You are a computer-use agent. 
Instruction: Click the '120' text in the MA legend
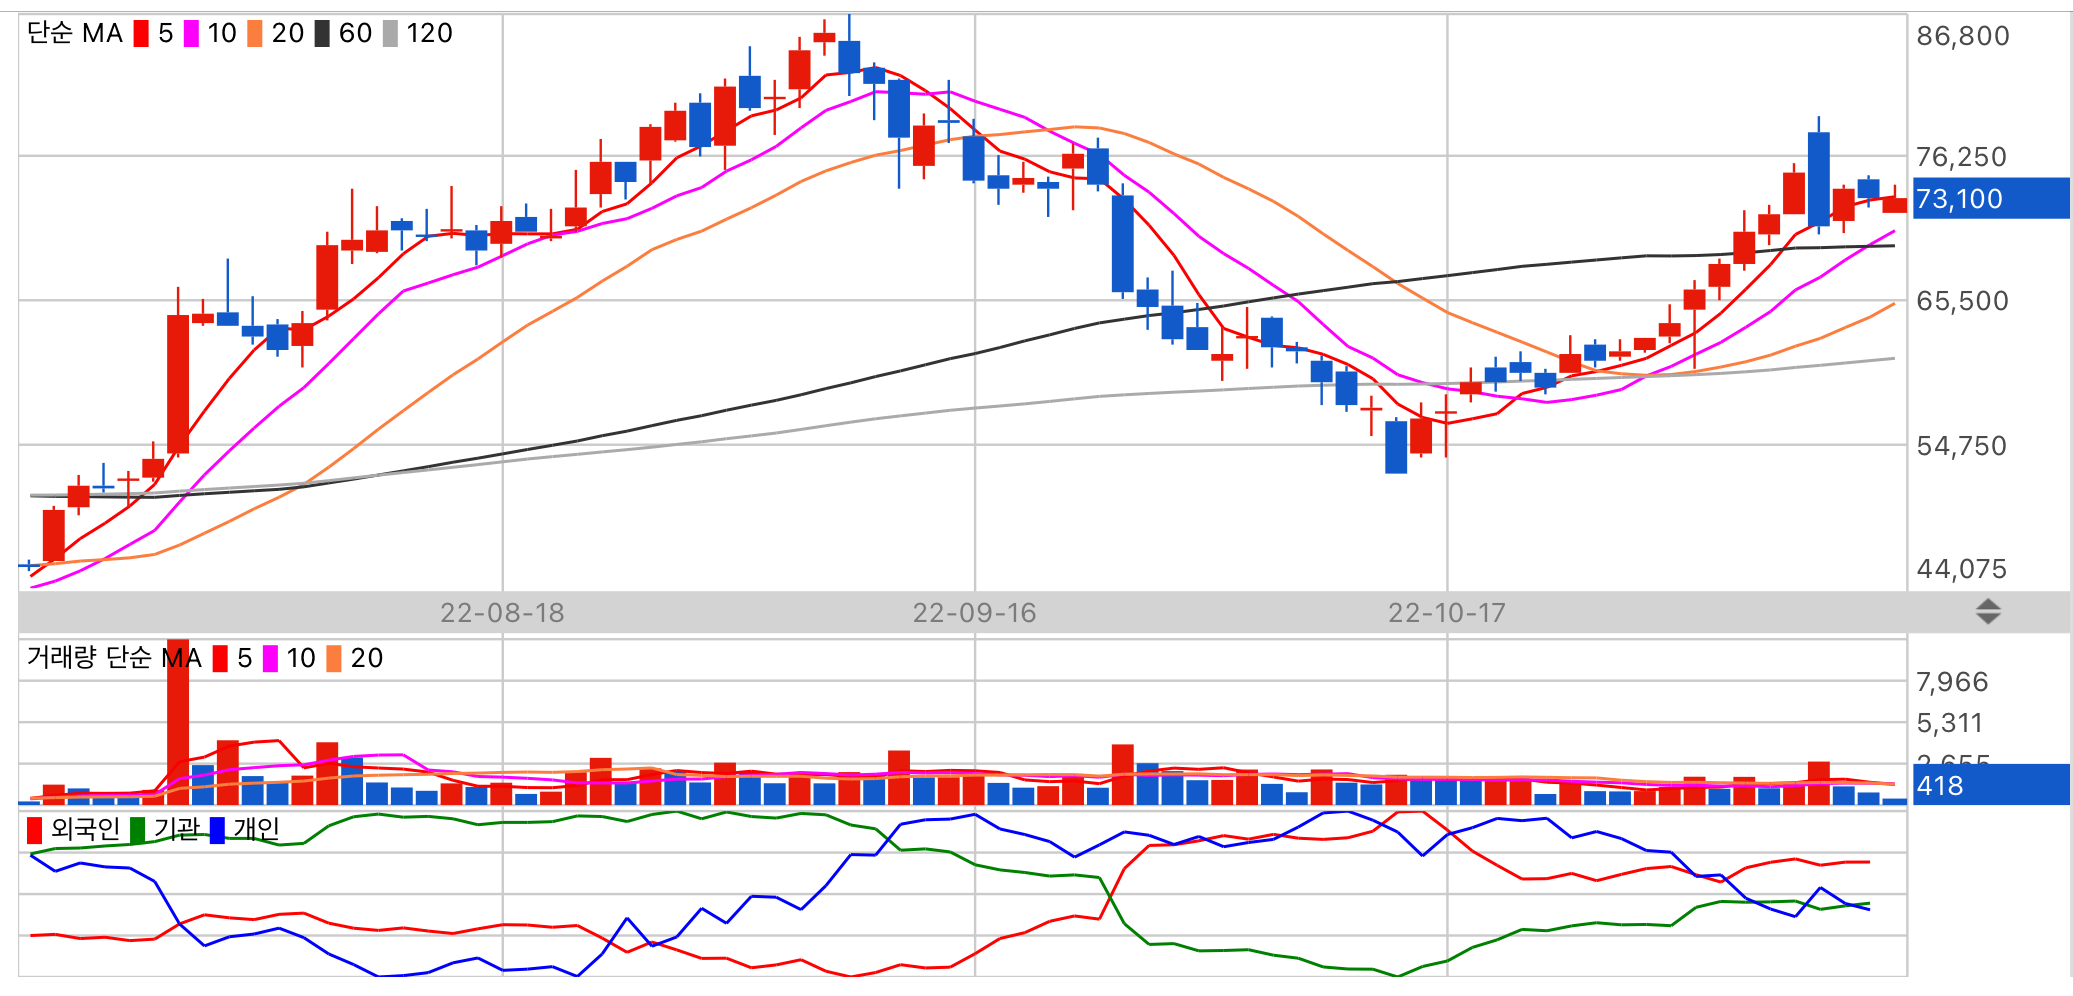click(x=430, y=34)
